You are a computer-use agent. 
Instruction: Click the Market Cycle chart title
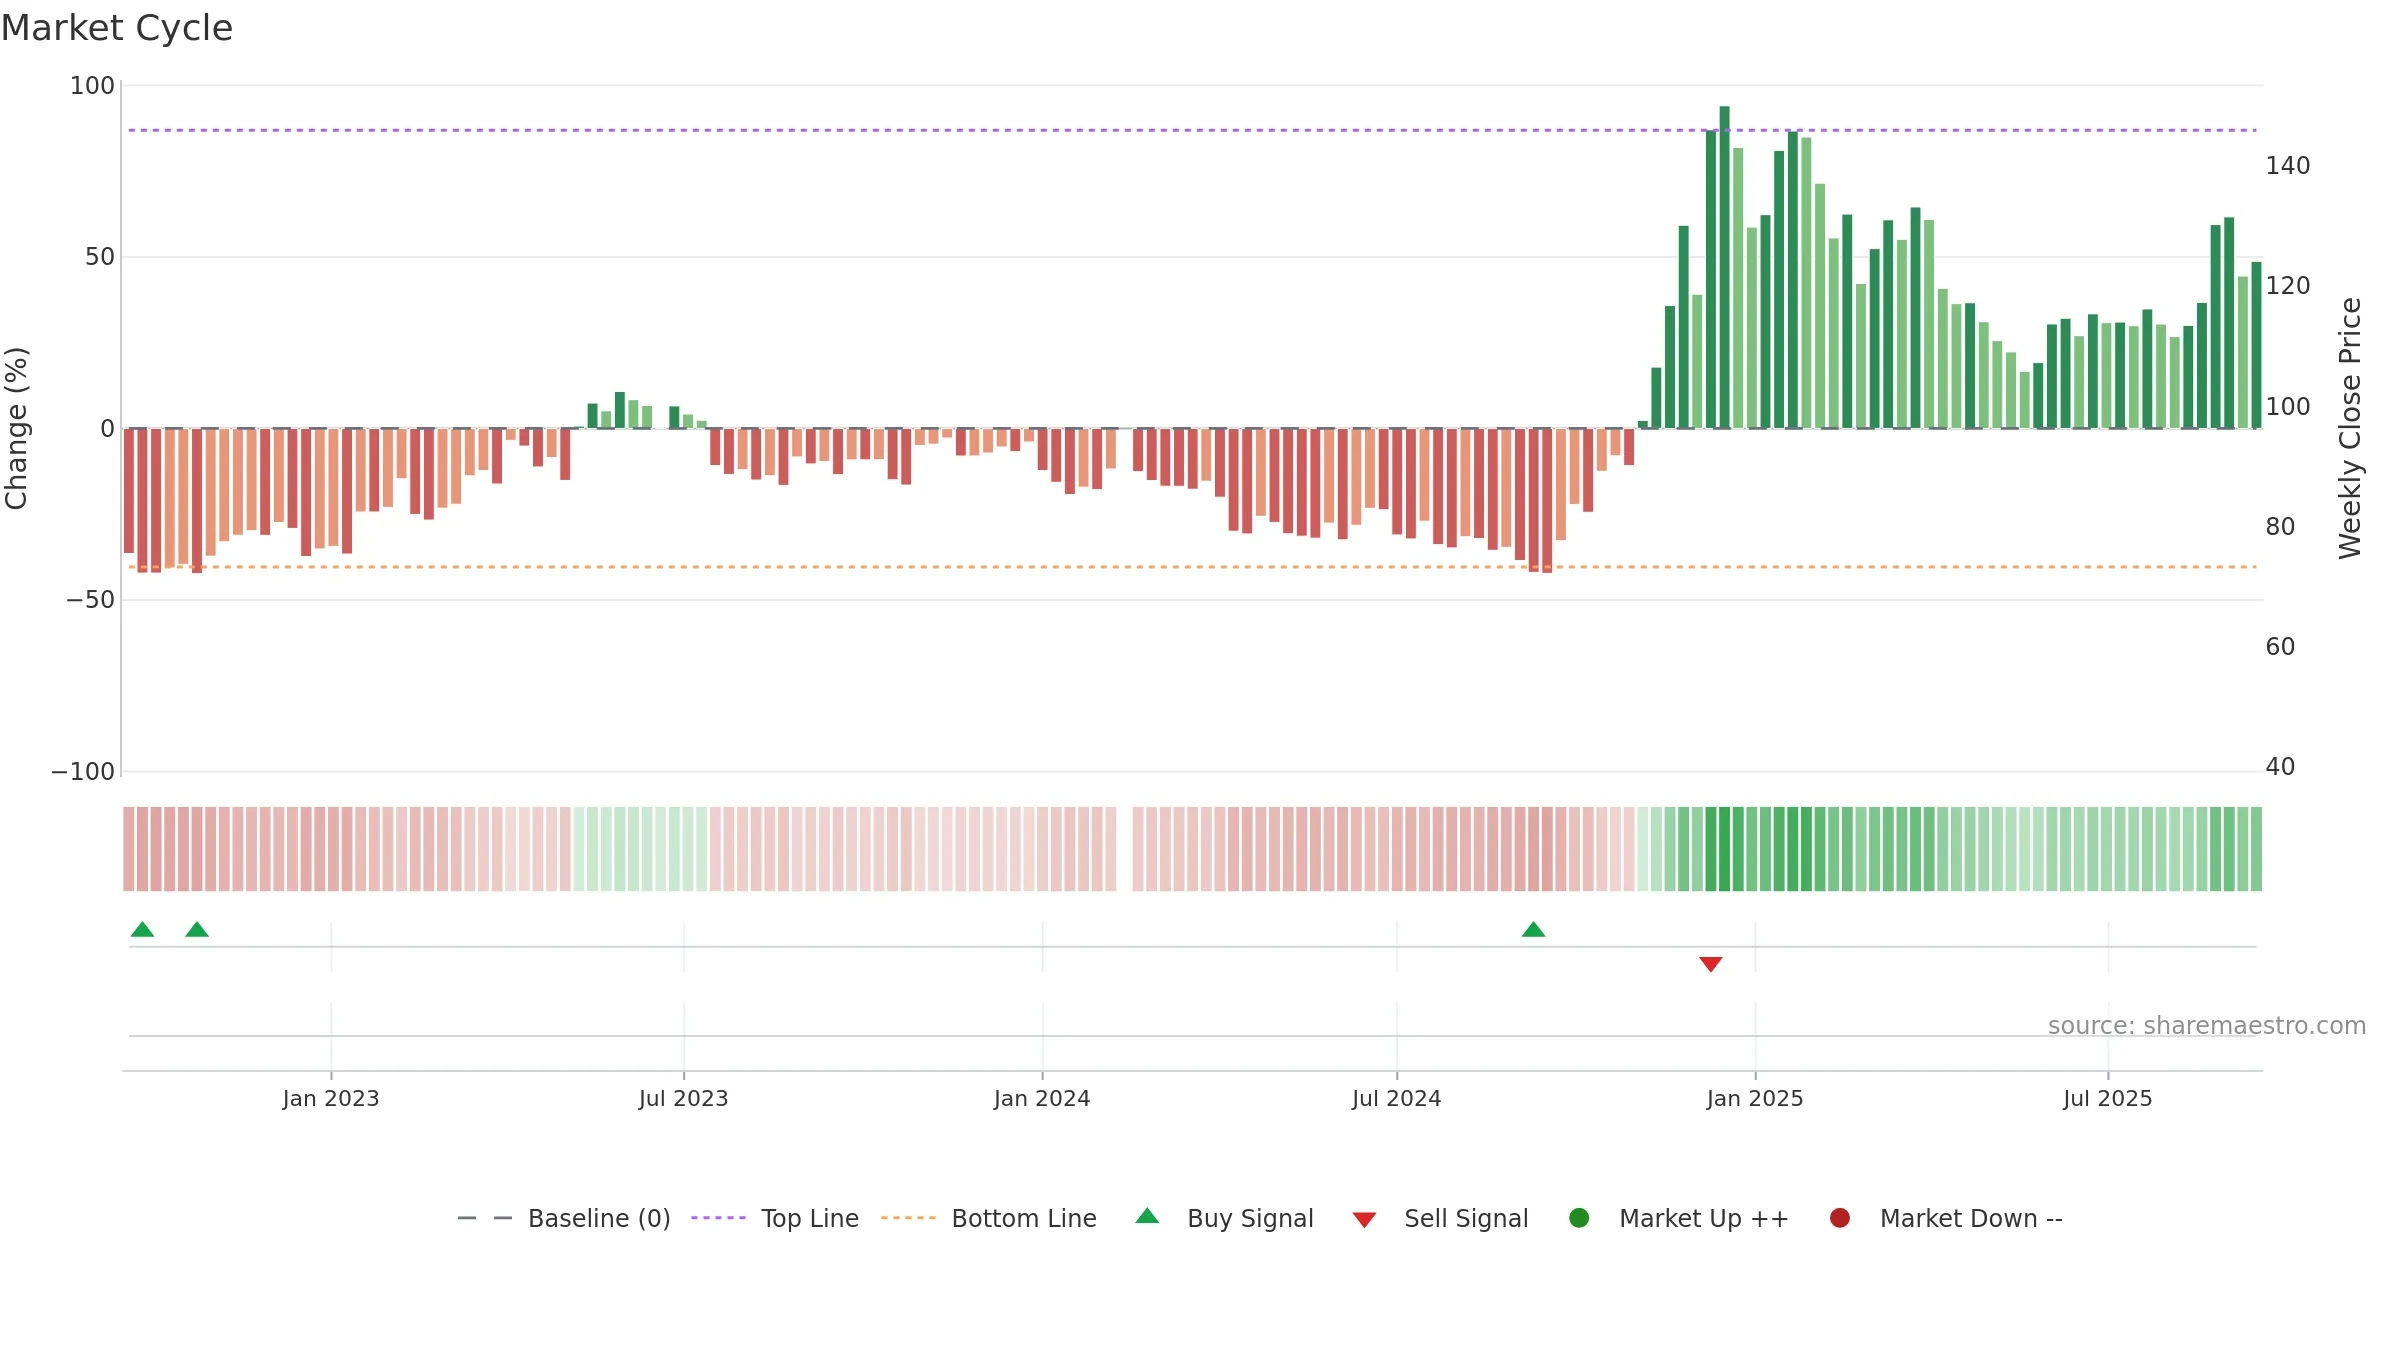point(117,28)
